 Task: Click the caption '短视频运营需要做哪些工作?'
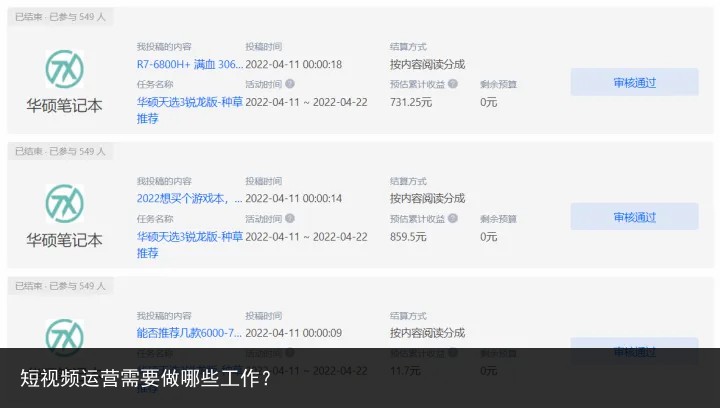click(146, 378)
